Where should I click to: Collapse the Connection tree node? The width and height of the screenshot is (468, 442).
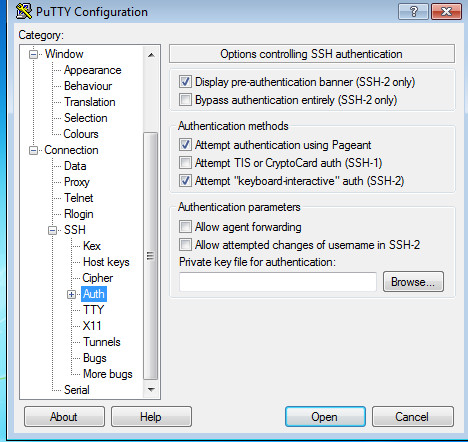pos(33,150)
